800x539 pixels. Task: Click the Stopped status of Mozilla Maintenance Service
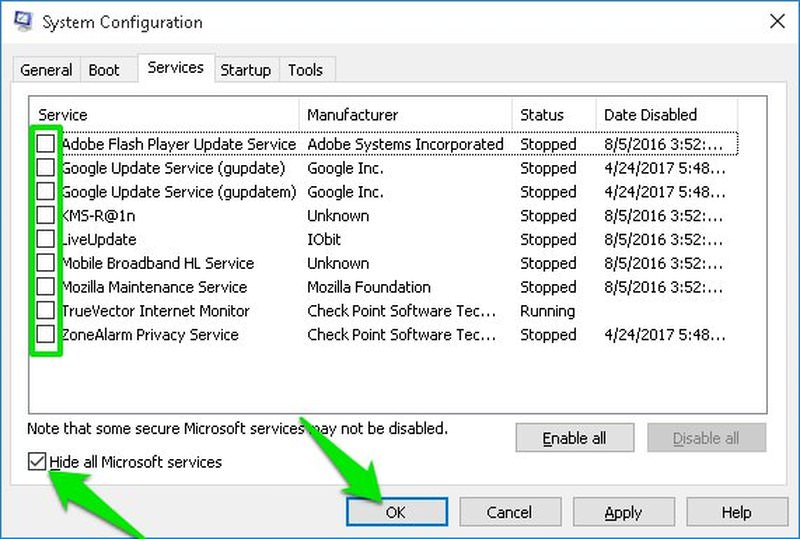548,287
